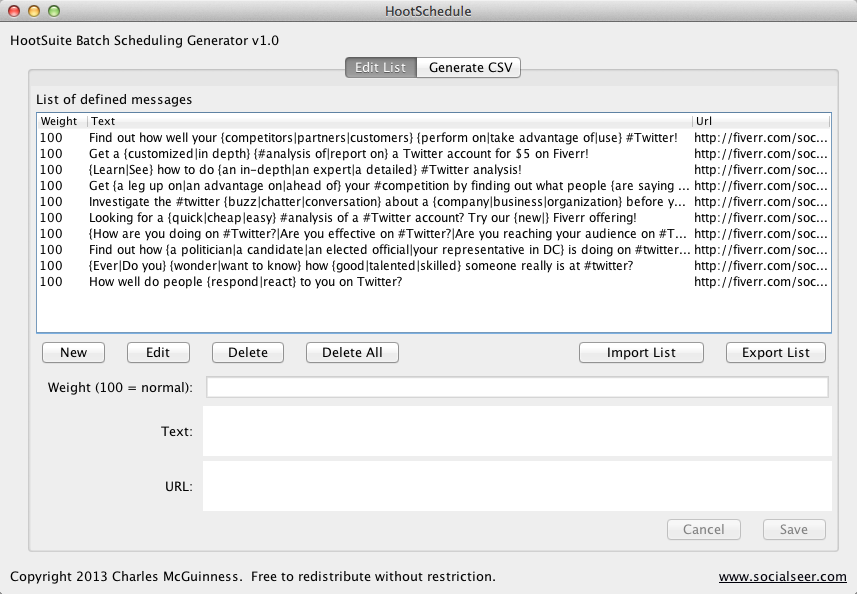The height and width of the screenshot is (594, 857).
Task: Click URL cell of 'How well do people' row
Action: click(x=761, y=282)
